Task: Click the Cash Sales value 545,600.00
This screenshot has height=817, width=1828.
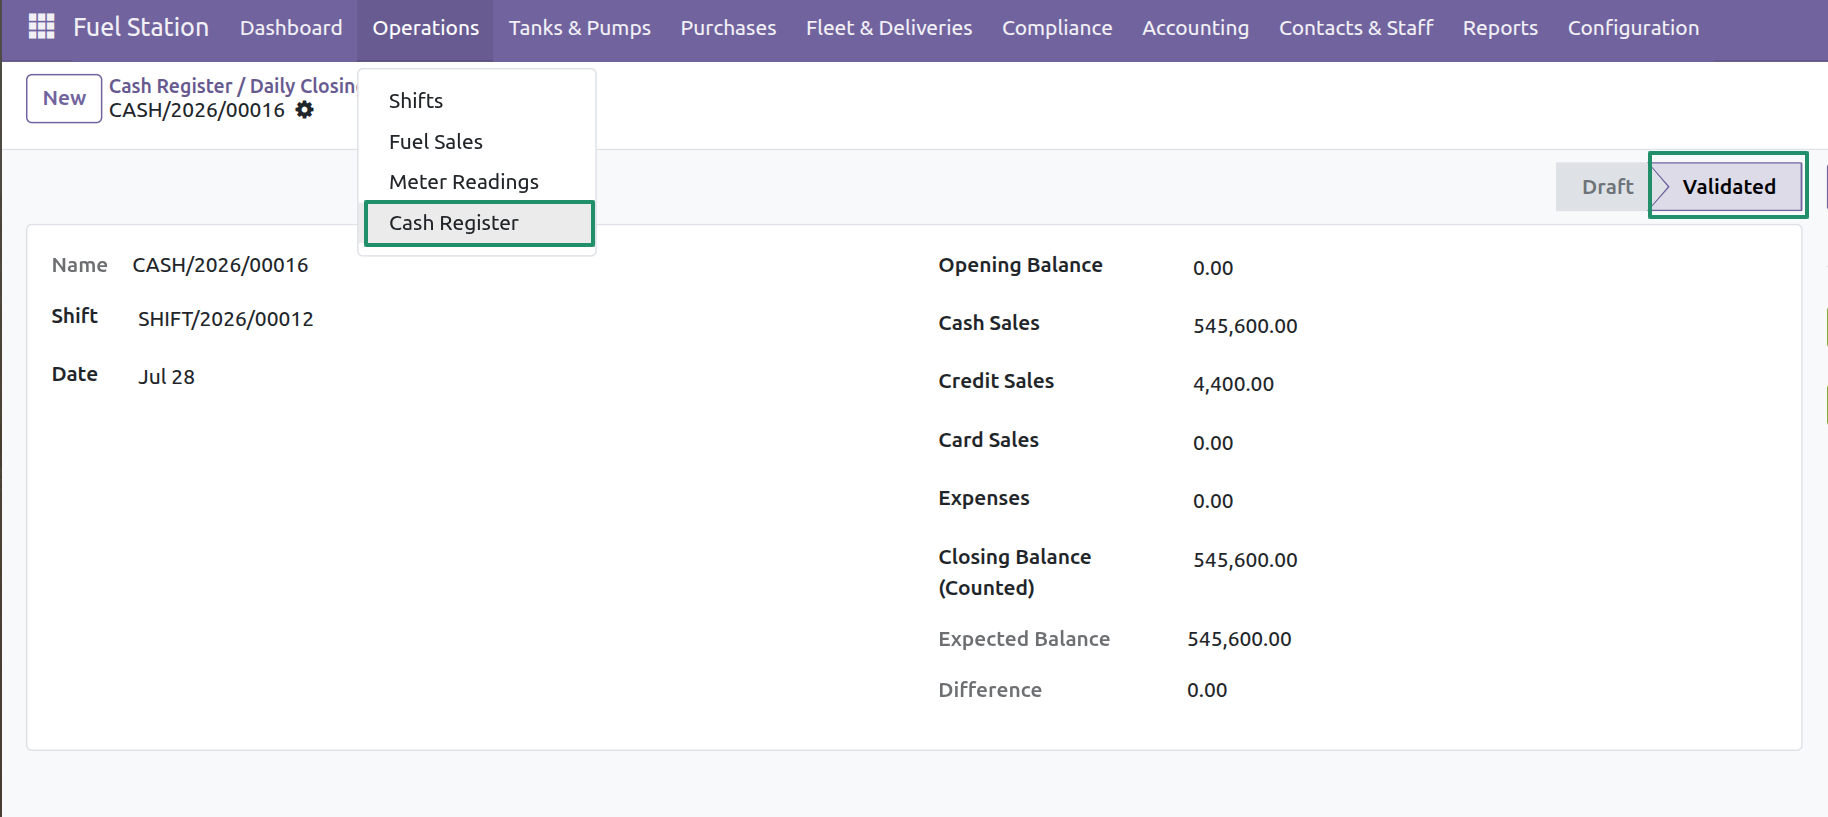Action: point(1245,326)
